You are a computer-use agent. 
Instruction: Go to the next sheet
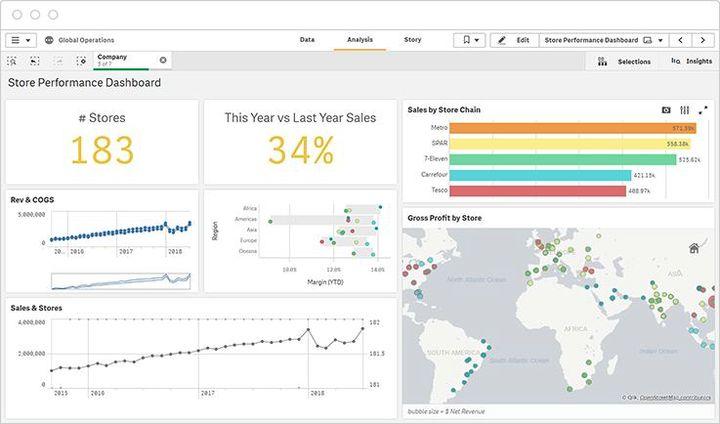(704, 40)
